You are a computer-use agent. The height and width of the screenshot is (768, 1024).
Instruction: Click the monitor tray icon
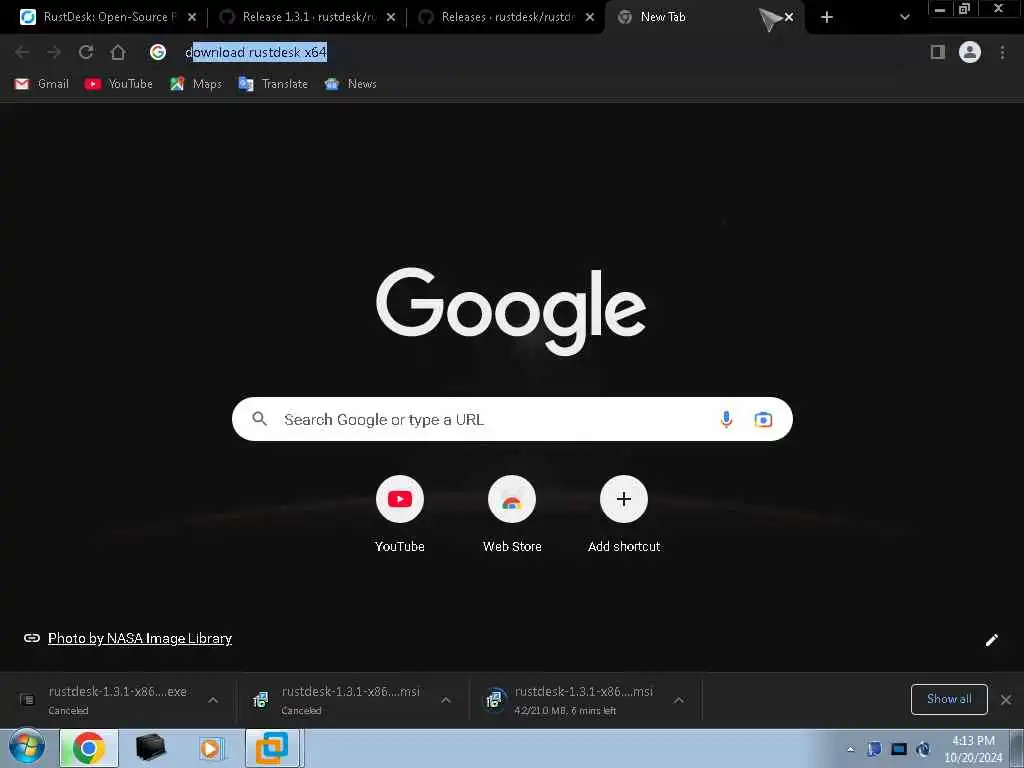tap(899, 749)
